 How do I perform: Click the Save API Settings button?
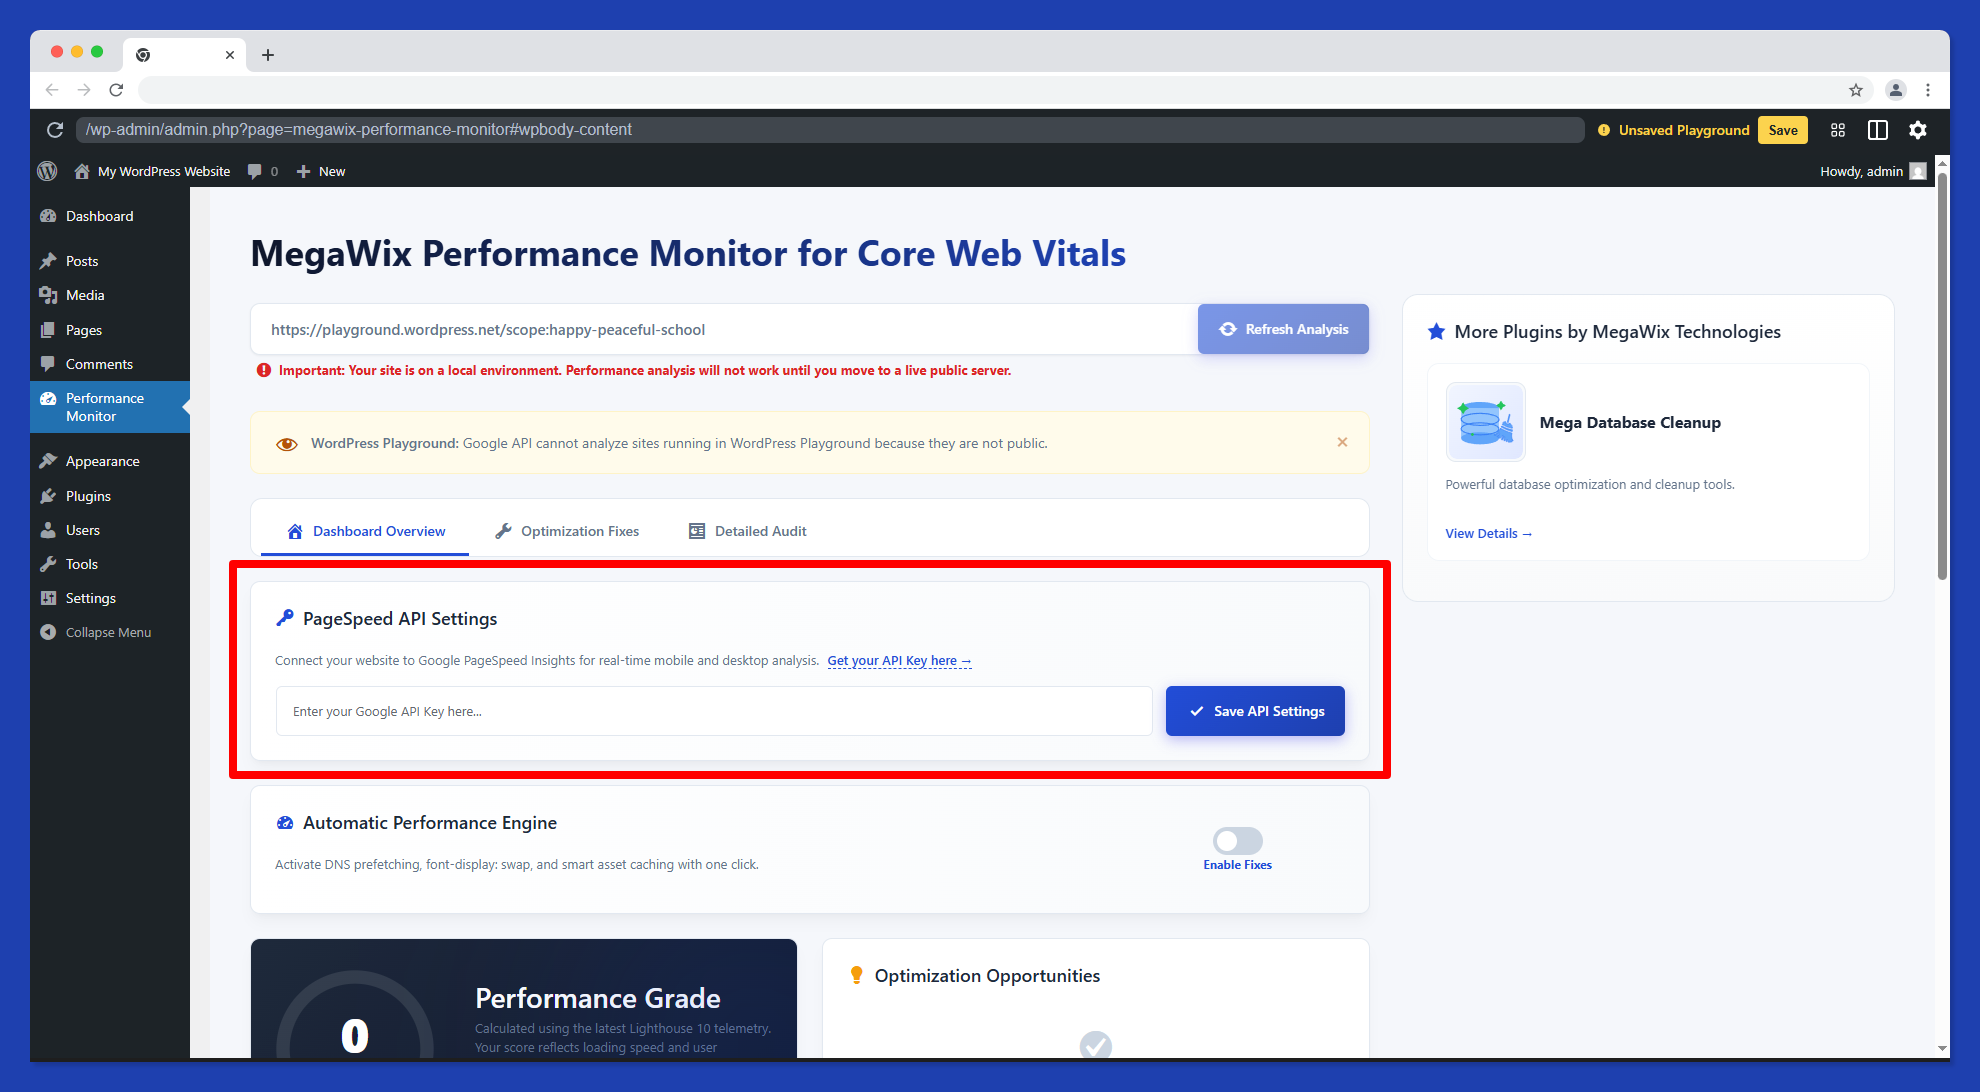[1254, 711]
